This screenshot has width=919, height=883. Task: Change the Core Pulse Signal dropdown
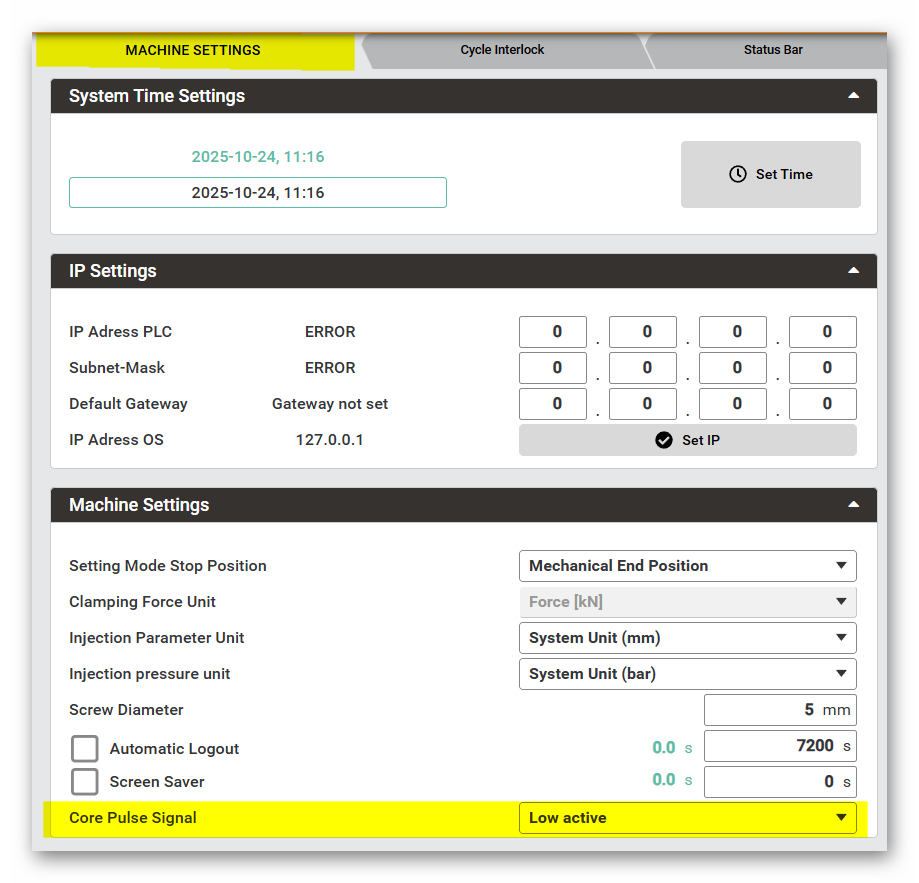[687, 818]
